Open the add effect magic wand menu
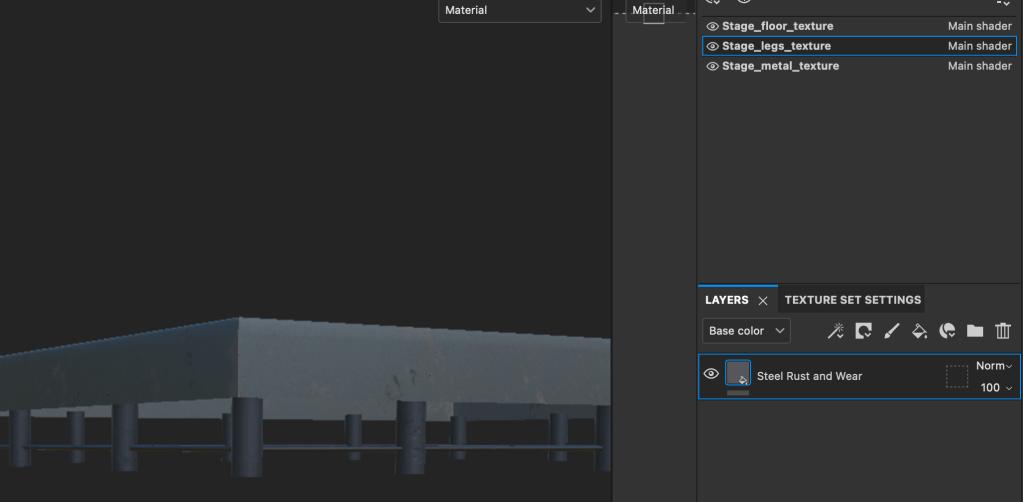The image size is (1023, 502). click(836, 331)
